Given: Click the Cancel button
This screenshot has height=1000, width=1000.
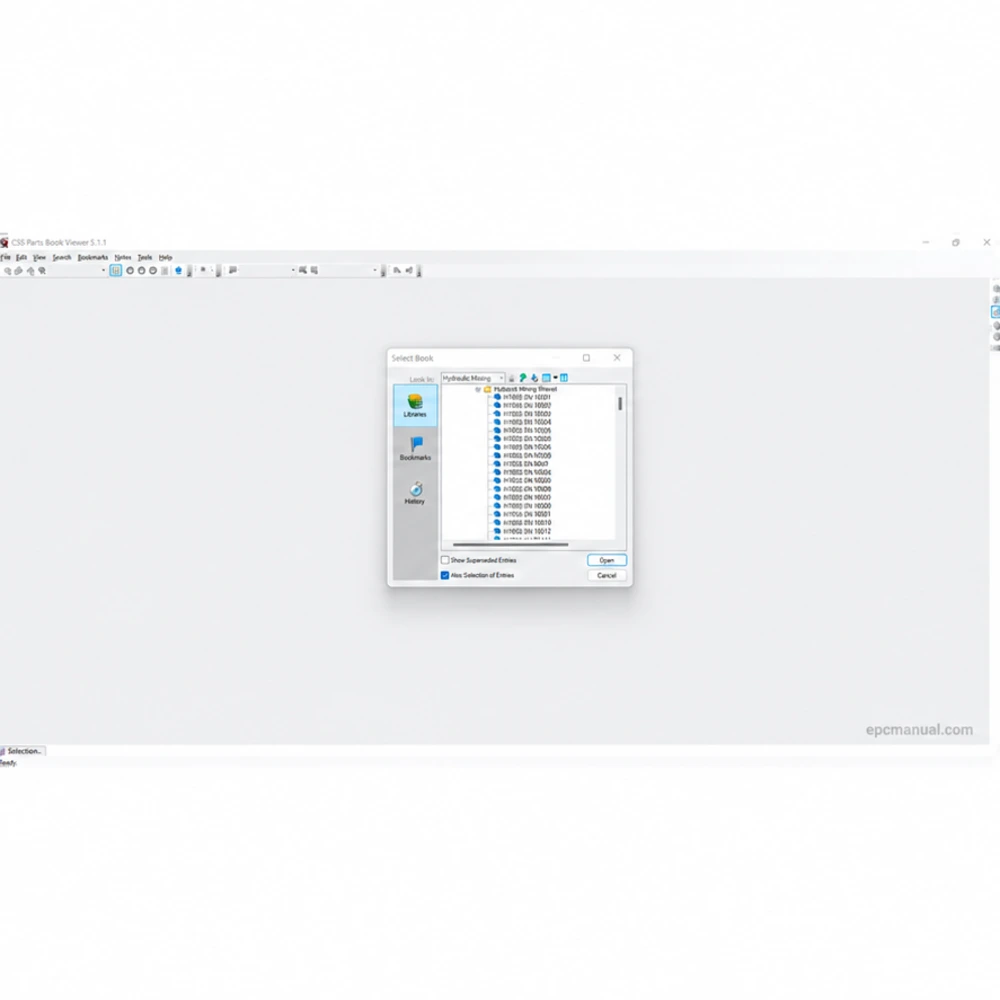Looking at the screenshot, I should (607, 575).
